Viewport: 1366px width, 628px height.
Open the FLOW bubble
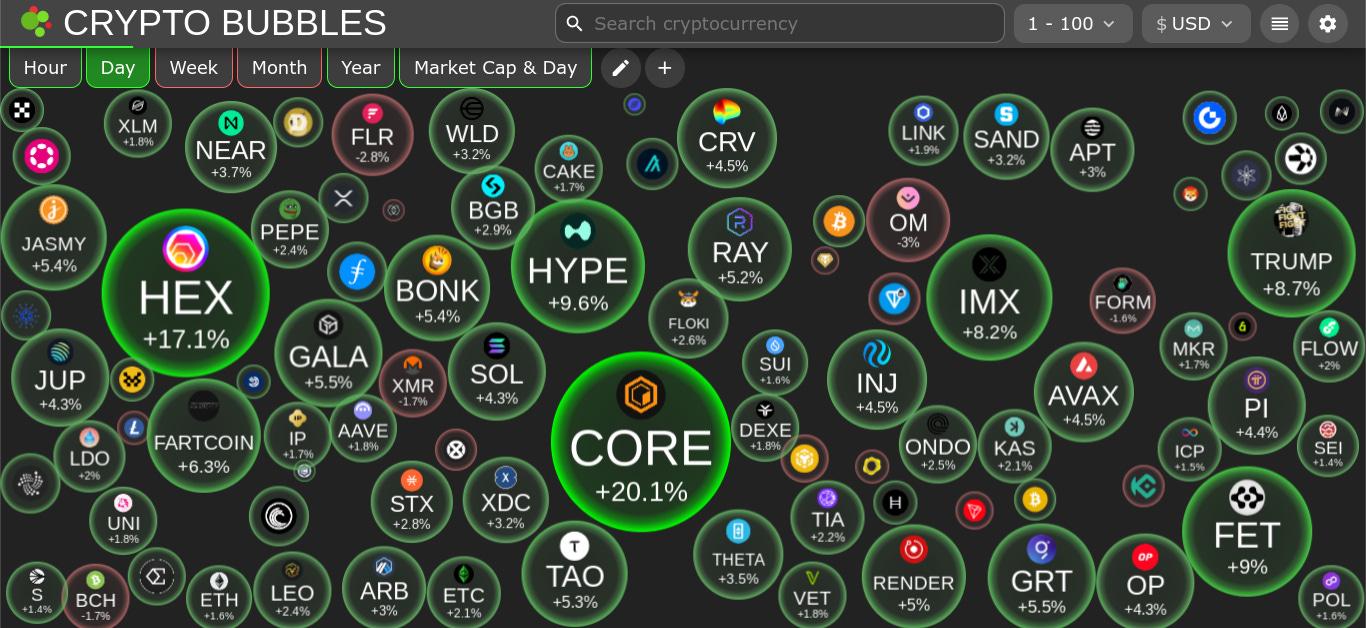[x=1329, y=347]
